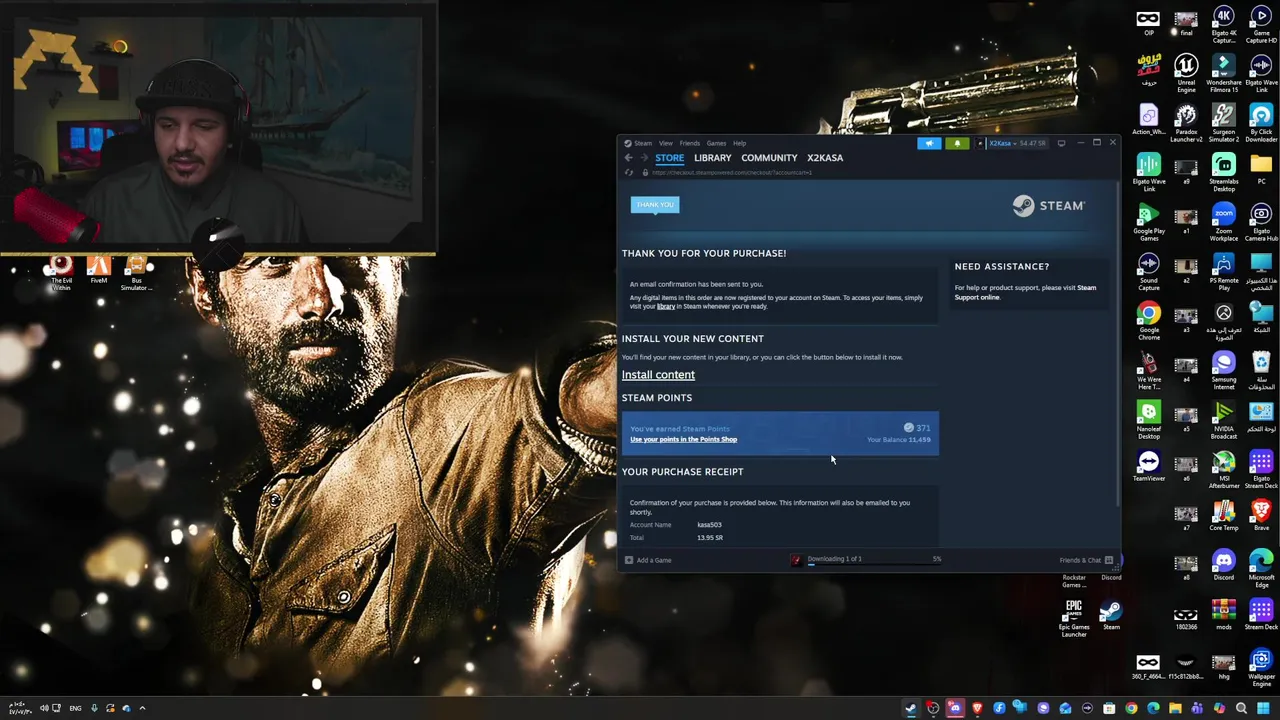Click the Install content link

pos(658,375)
